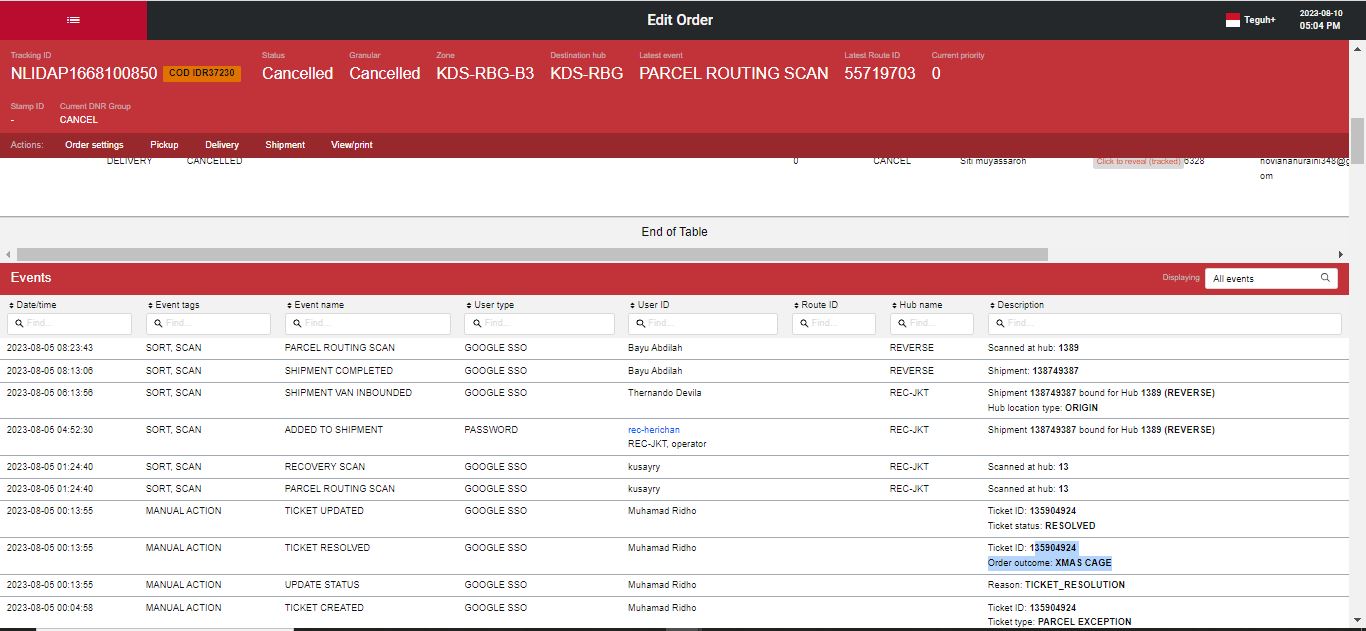
Task: Click the Teguh+ user account name
Action: [1260, 20]
